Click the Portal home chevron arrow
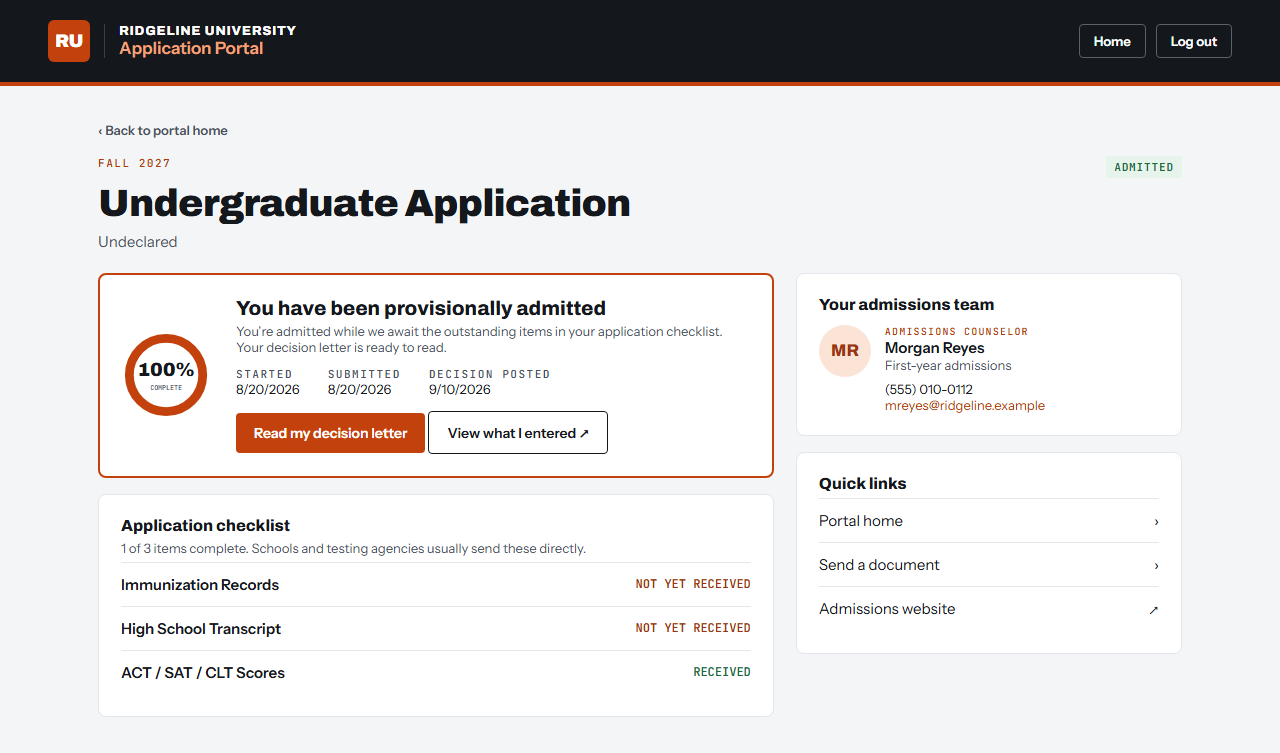Screen dimensions: 1280x753 pyautogui.click(x=1156, y=522)
